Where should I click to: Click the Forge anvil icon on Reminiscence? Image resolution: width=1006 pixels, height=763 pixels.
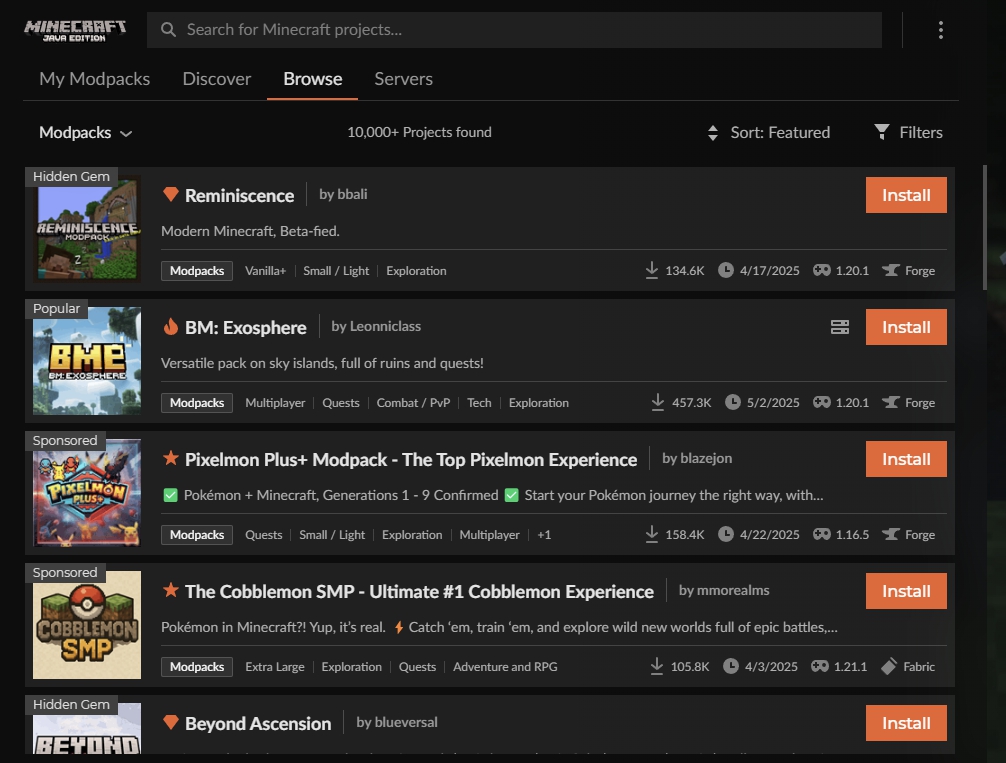point(891,270)
